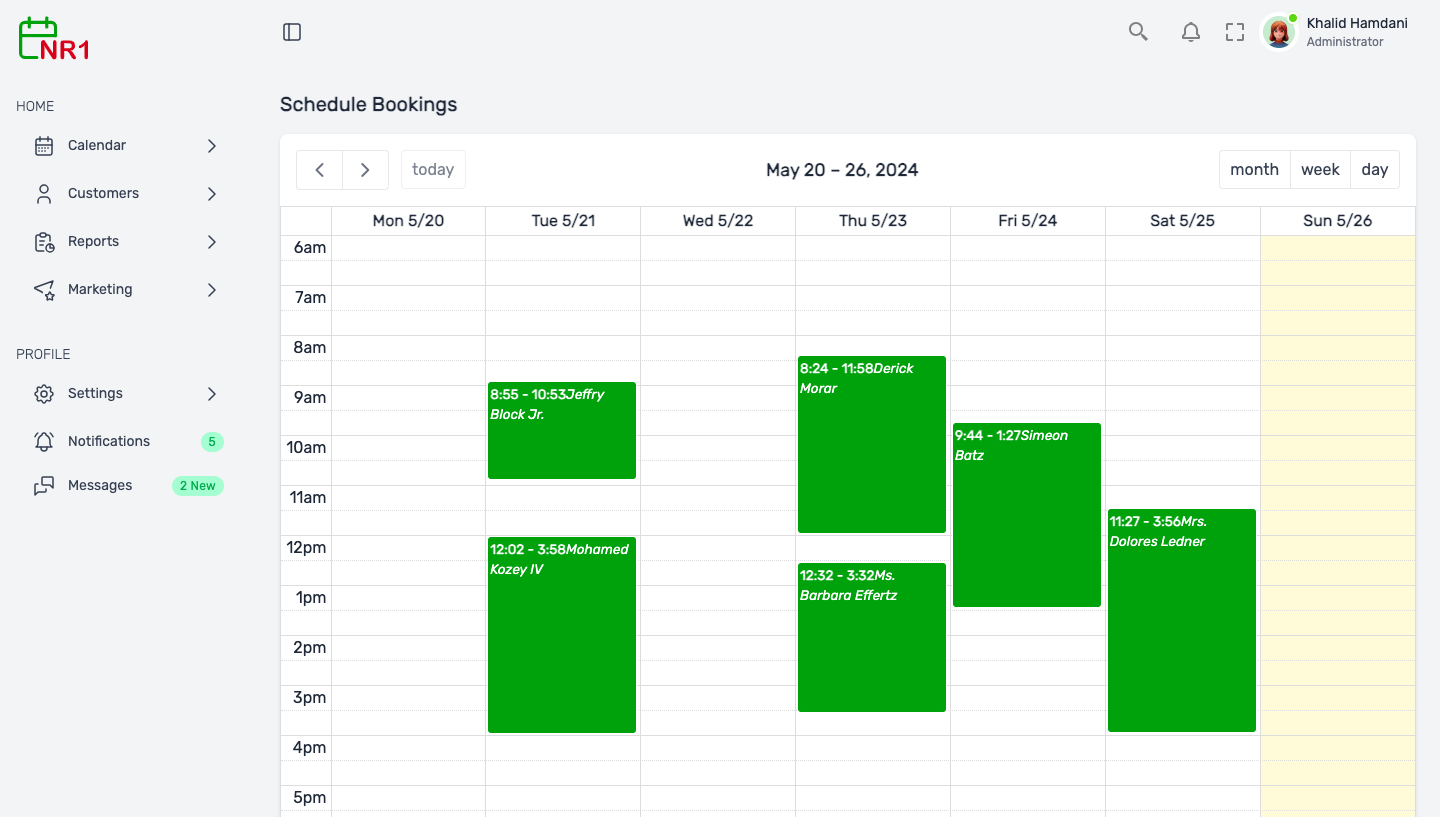
Task: Open Mohamed Kozey IV booking event
Action: pyautogui.click(x=561, y=635)
